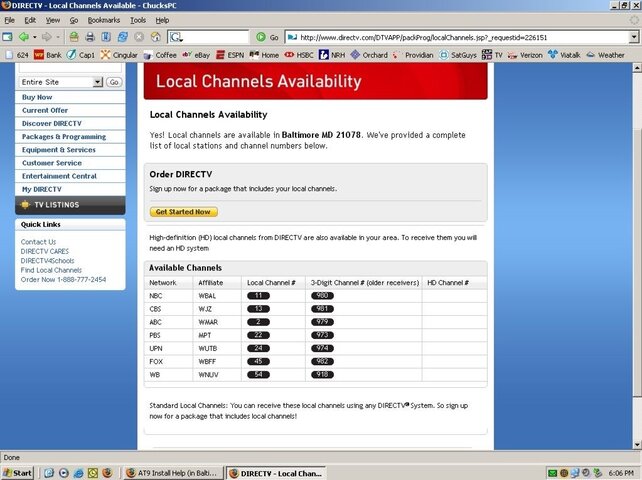The width and height of the screenshot is (642, 480).
Task: Click the scrollbar down arrow
Action: click(x=637, y=444)
